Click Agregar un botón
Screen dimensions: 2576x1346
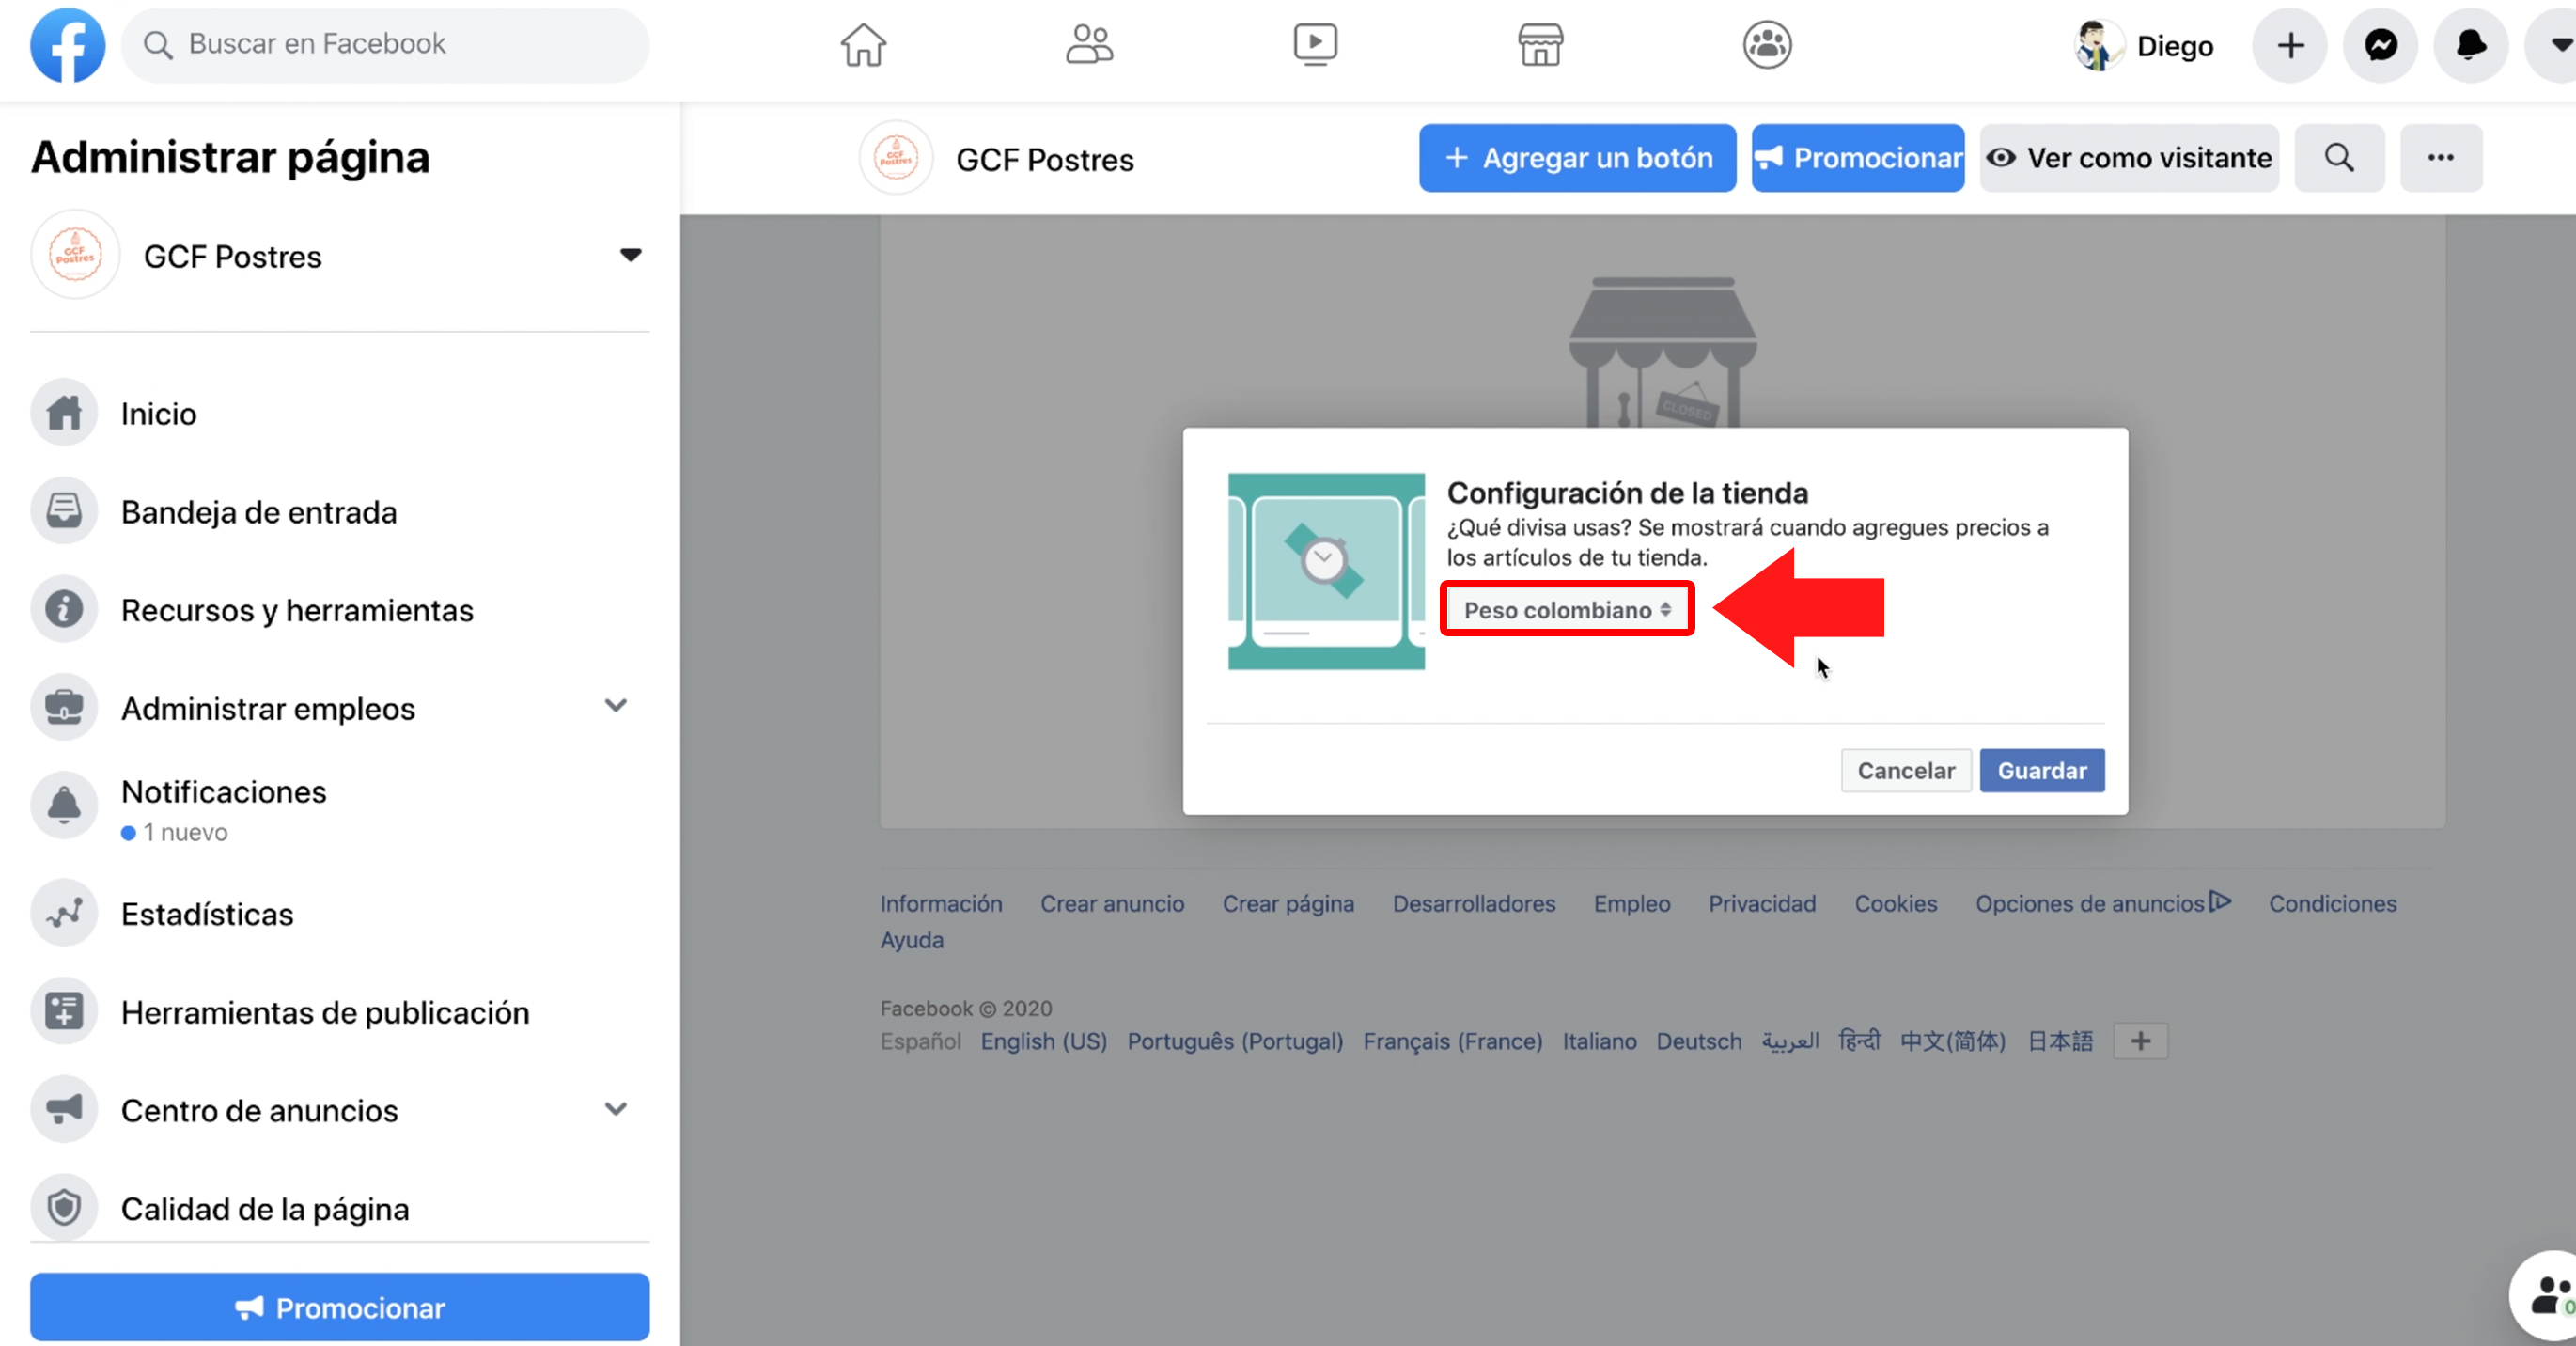click(1577, 158)
